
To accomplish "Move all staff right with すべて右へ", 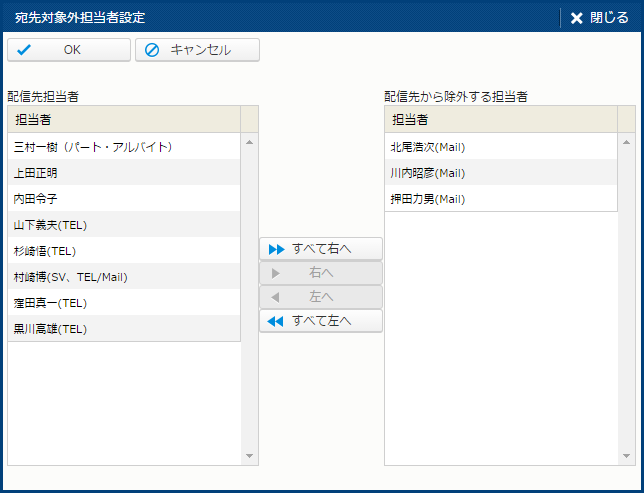I will click(x=320, y=249).
